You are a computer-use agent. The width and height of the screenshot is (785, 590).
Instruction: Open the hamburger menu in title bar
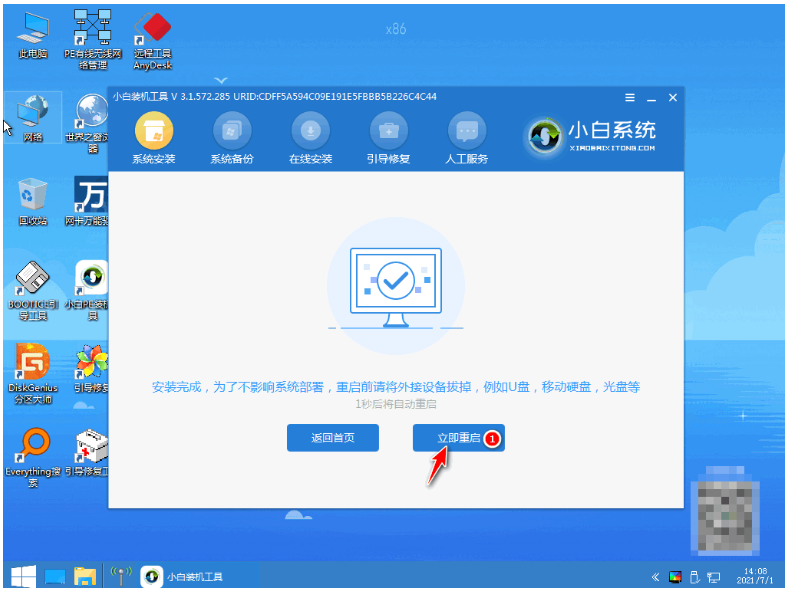630,97
